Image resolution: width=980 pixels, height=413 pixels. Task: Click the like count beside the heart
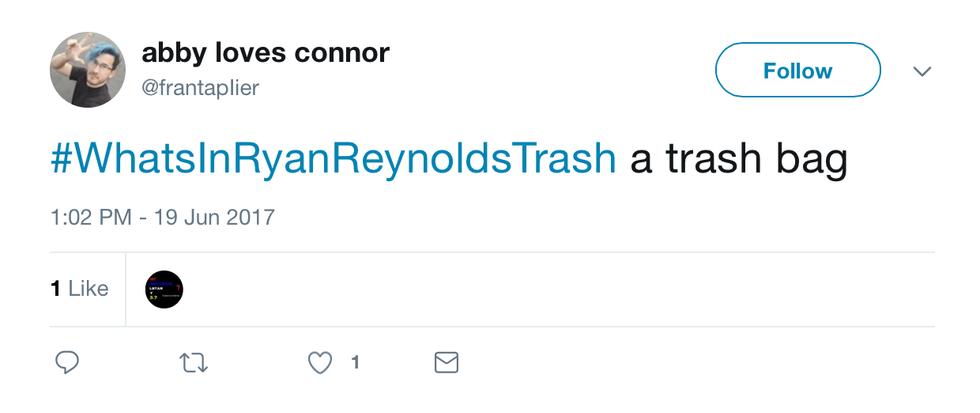coord(355,362)
